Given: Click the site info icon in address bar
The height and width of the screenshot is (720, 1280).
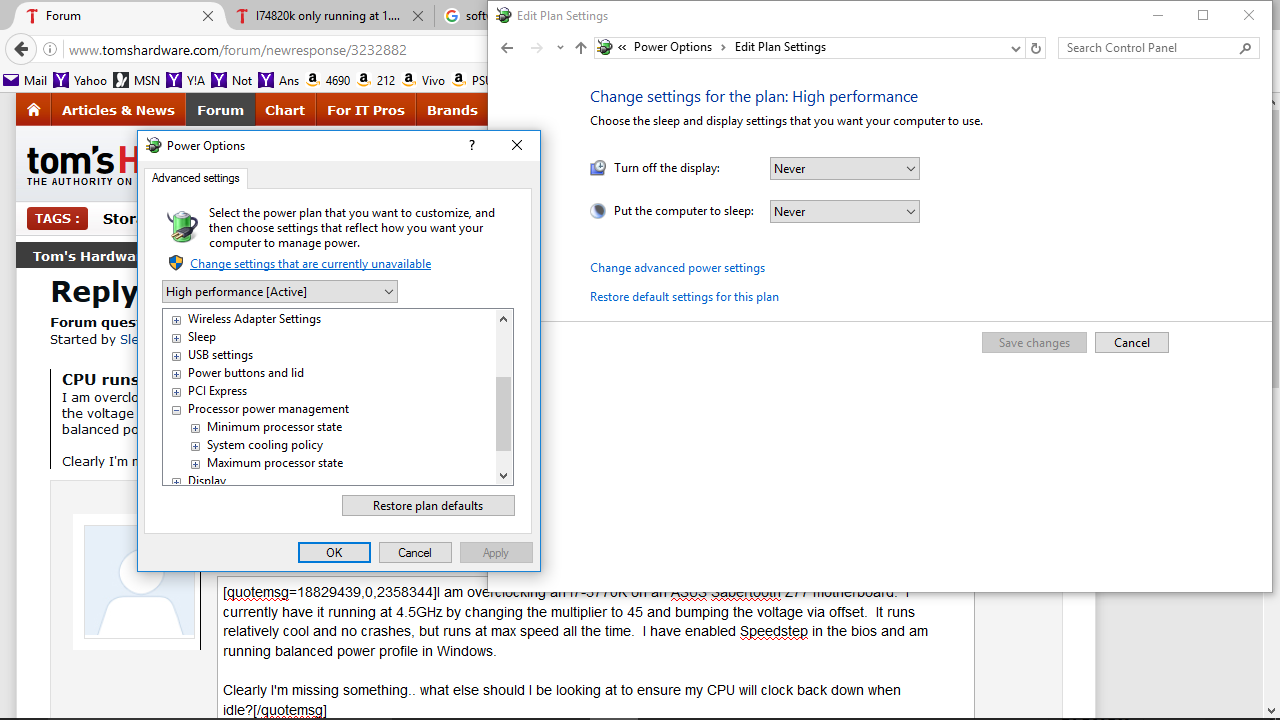Looking at the screenshot, I should 50,49.
